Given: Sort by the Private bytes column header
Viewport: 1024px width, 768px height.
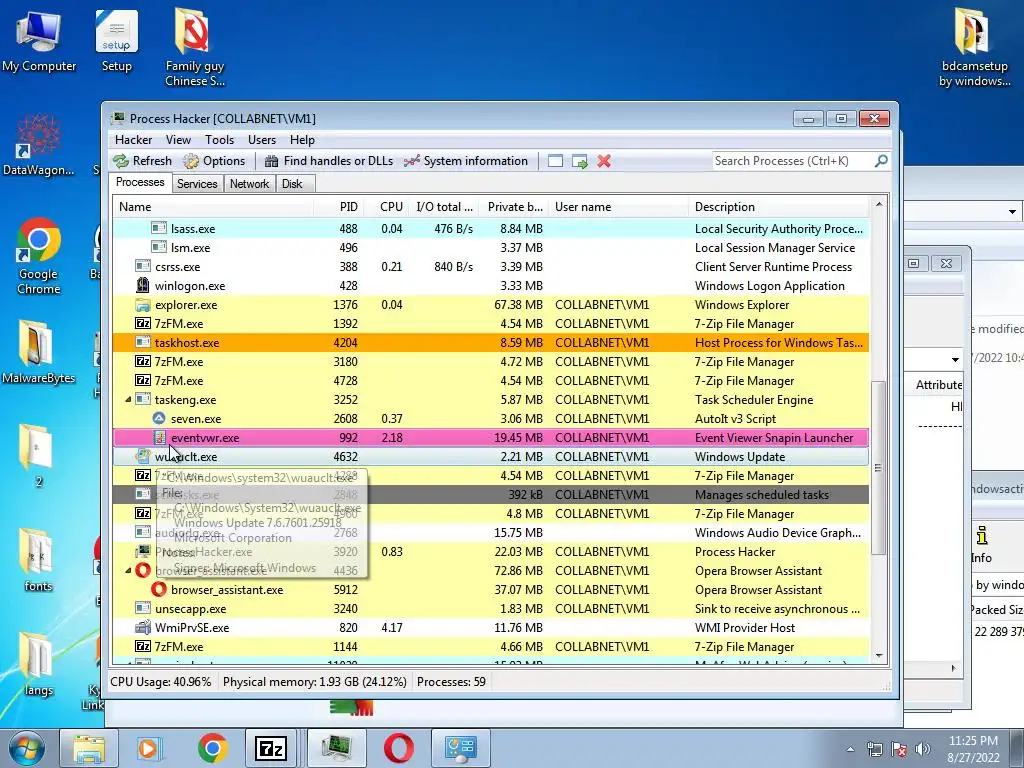Looking at the screenshot, I should (x=513, y=207).
